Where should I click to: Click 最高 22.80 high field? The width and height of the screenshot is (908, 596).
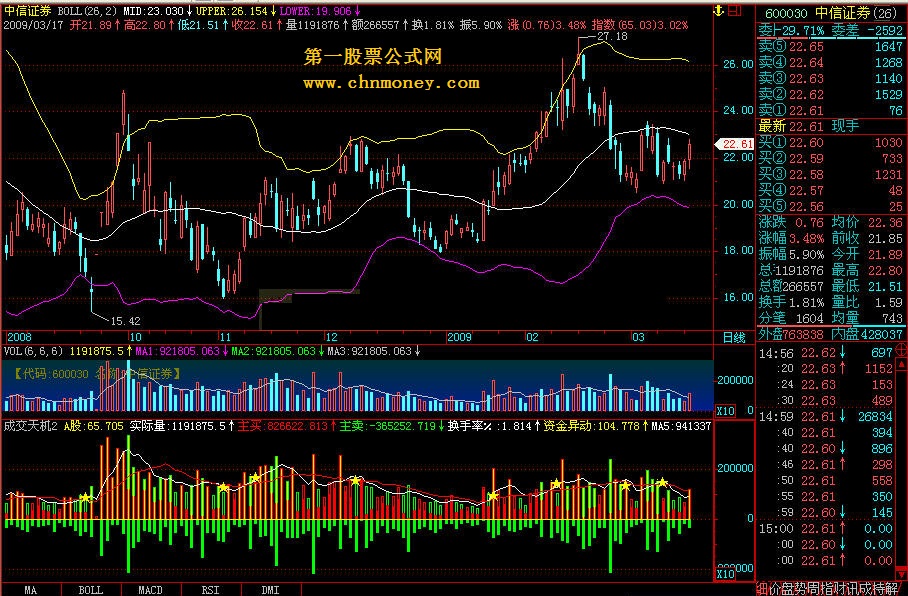[867, 270]
